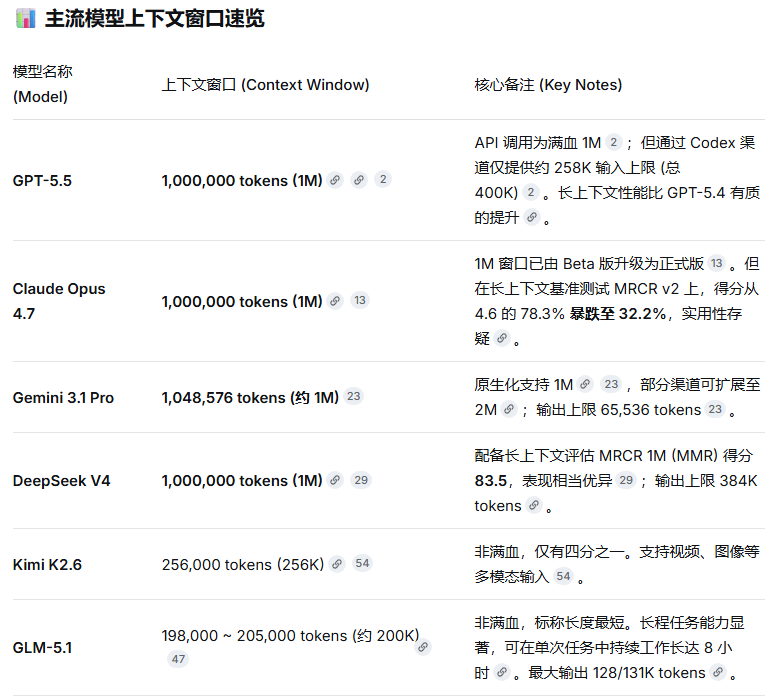Click the text '配备长上下文评估 MRCR 1M (MMR) 得分'
This screenshot has width=775, height=696.
pyautogui.click(x=614, y=455)
